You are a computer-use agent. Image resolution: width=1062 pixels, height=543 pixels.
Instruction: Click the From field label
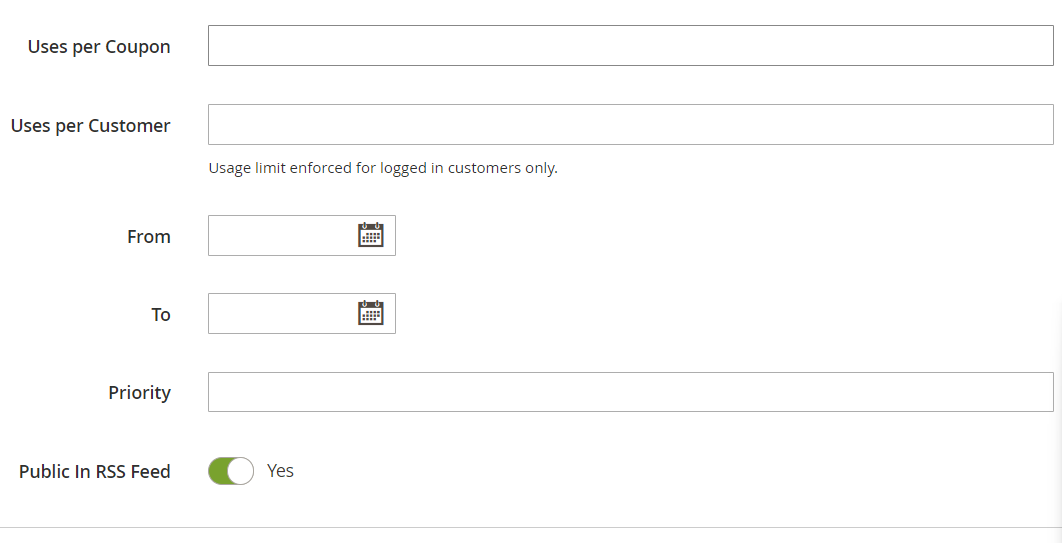coord(149,236)
